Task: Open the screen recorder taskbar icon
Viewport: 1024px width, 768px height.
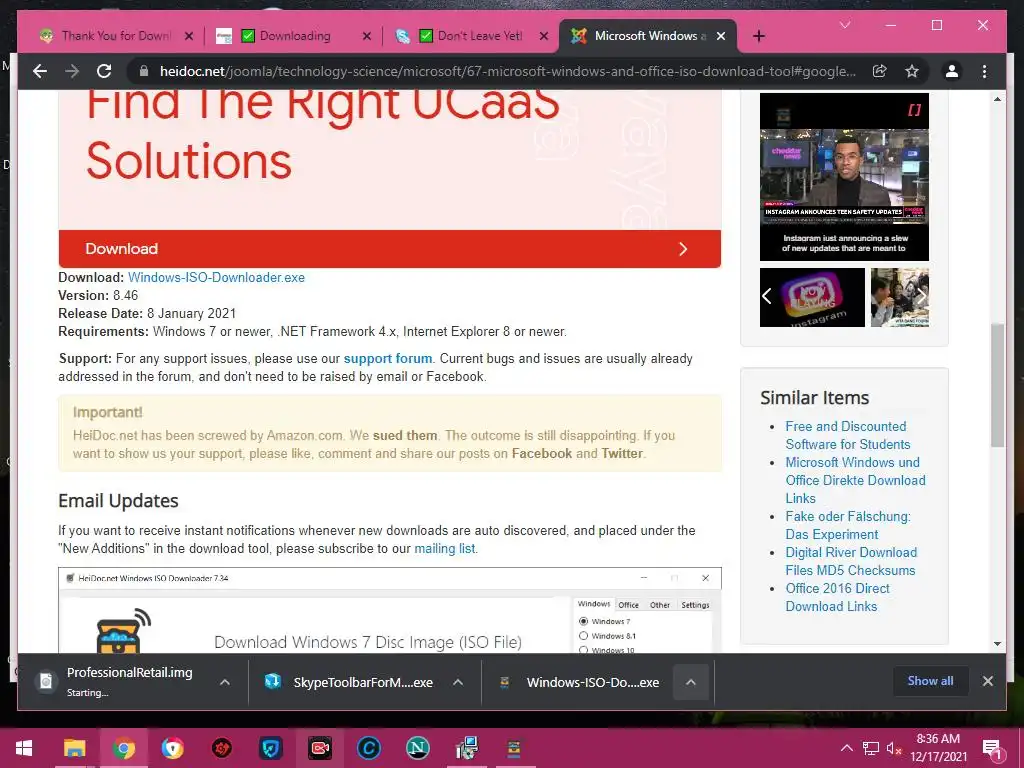Action: coord(319,748)
